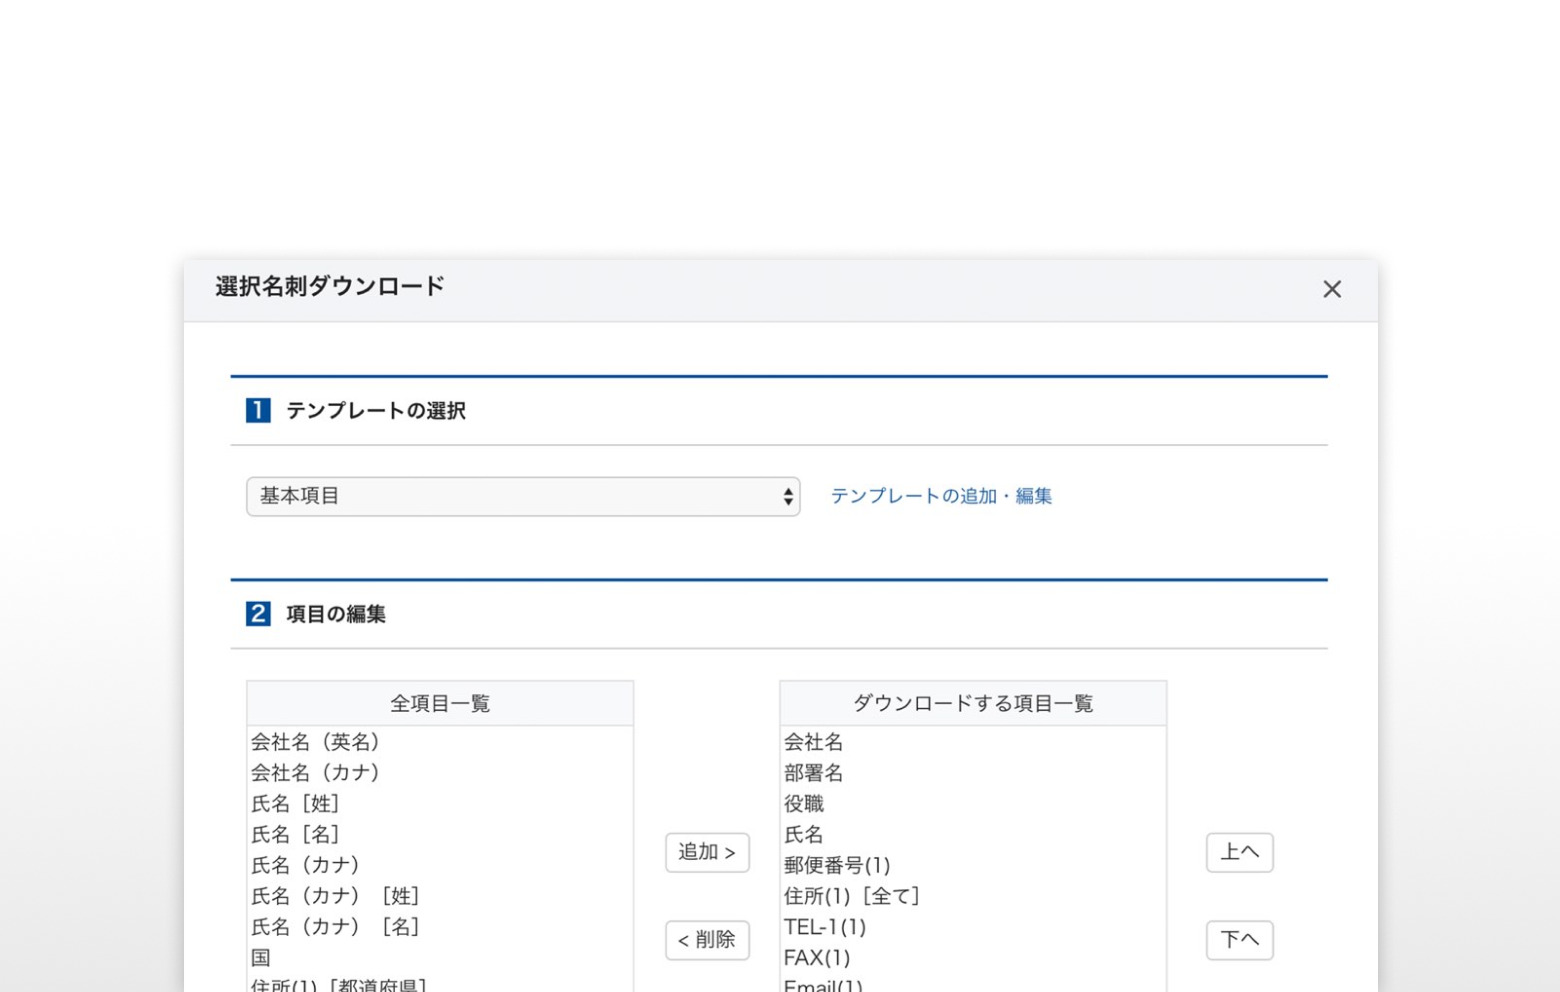Move item up with 上へ button
The height and width of the screenshot is (992, 1560).
(1239, 852)
